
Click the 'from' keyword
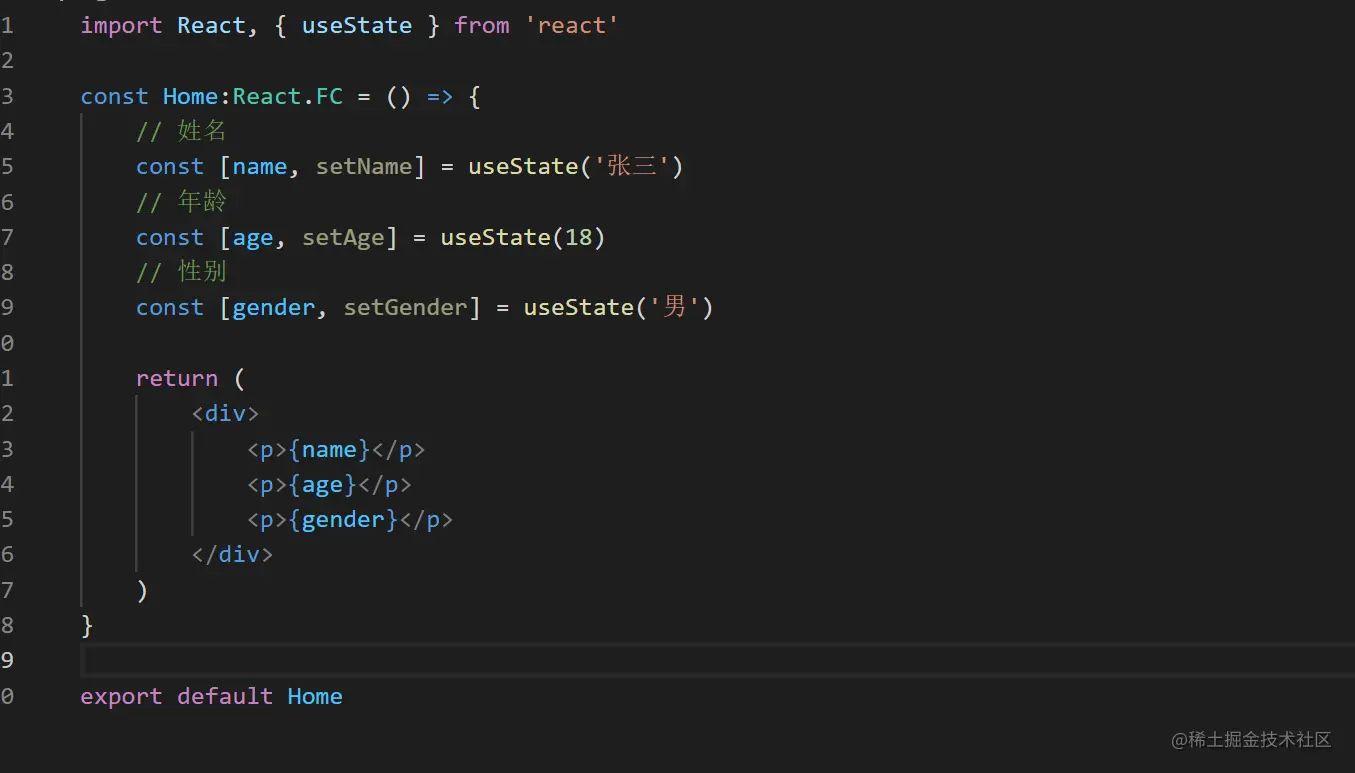(482, 26)
